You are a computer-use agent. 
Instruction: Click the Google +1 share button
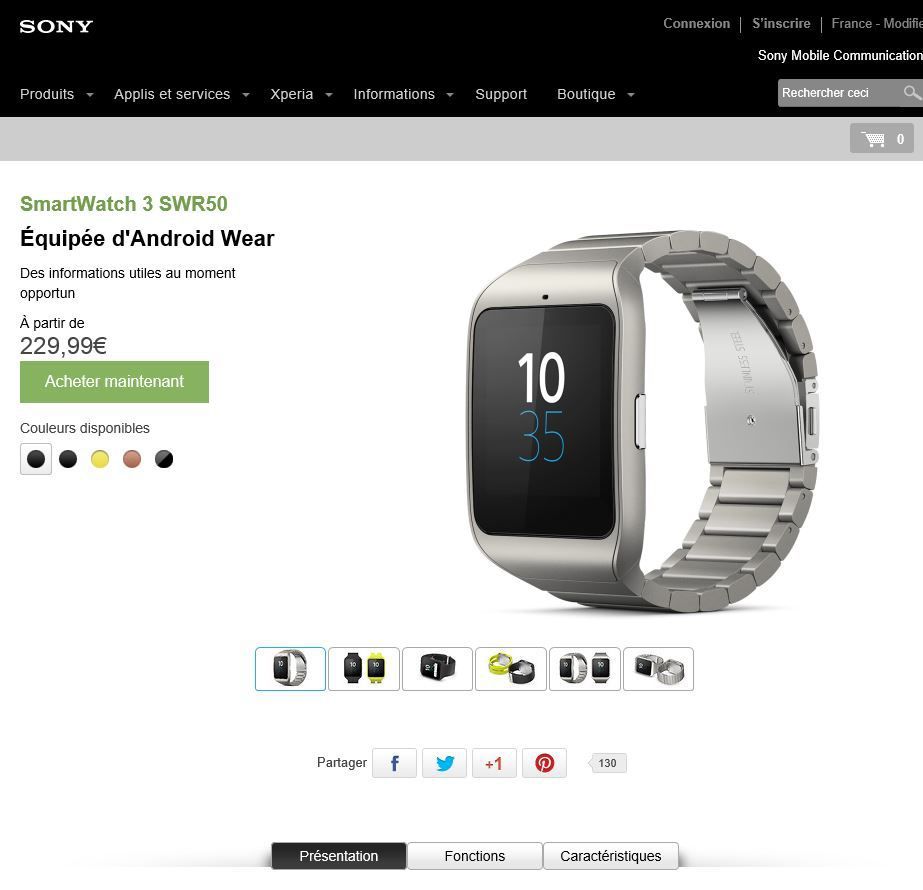pyautogui.click(x=494, y=763)
